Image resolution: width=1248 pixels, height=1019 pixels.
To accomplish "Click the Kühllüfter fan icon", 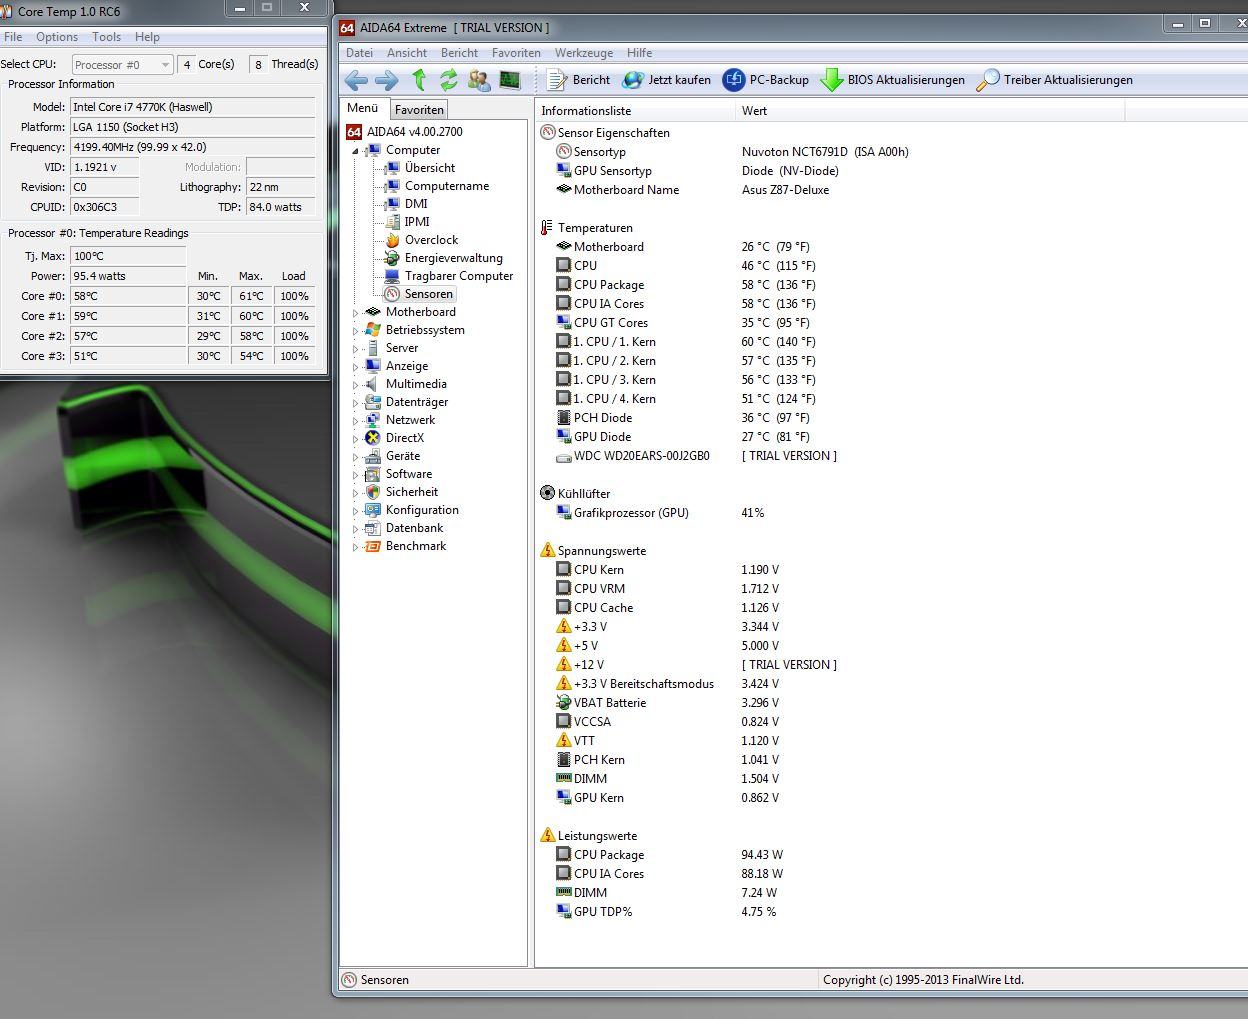I will [547, 493].
